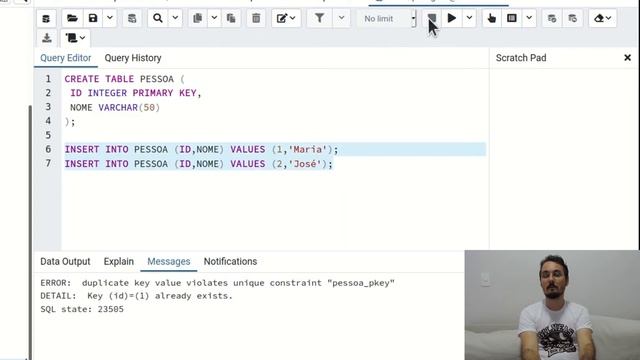Click 'DETAIL: Key (id)=(1) already exists.'
The height and width of the screenshot is (360, 640).
pyautogui.click(x=136, y=296)
